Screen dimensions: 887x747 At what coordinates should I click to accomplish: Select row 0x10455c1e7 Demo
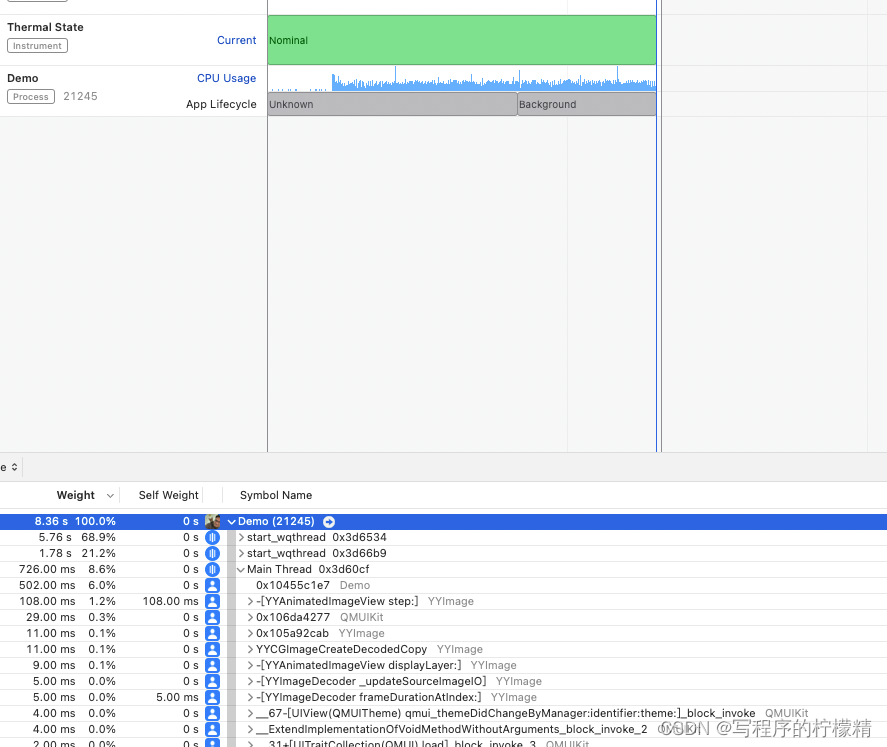coord(444,585)
